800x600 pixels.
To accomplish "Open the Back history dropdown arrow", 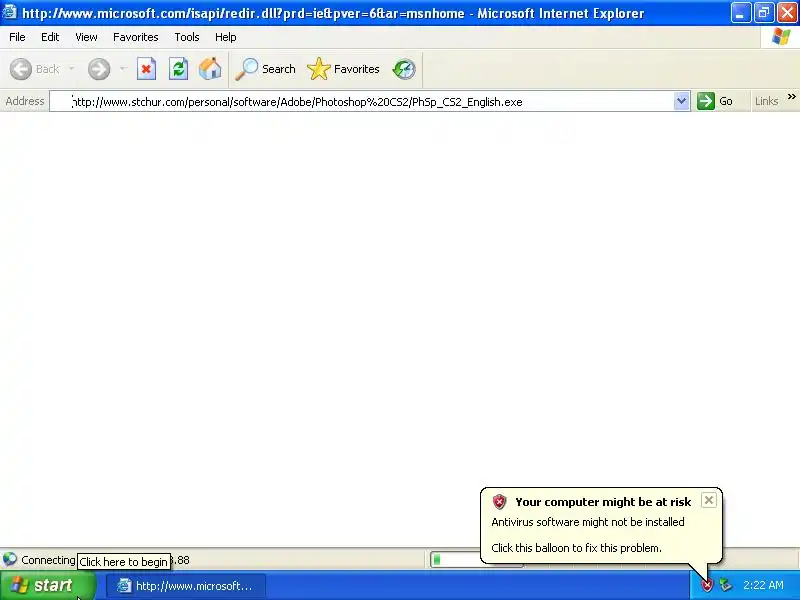I will click(x=71, y=69).
